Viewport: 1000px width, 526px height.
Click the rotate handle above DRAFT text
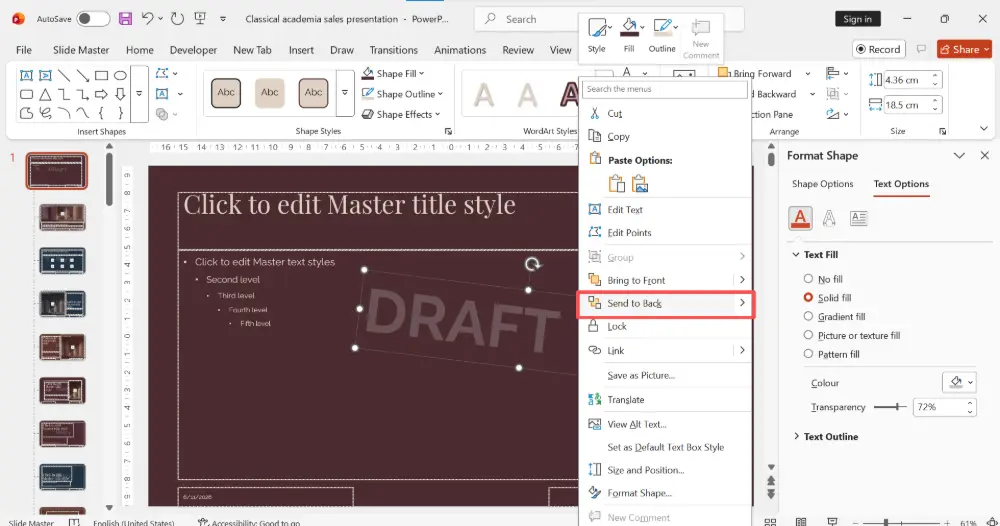point(533,264)
